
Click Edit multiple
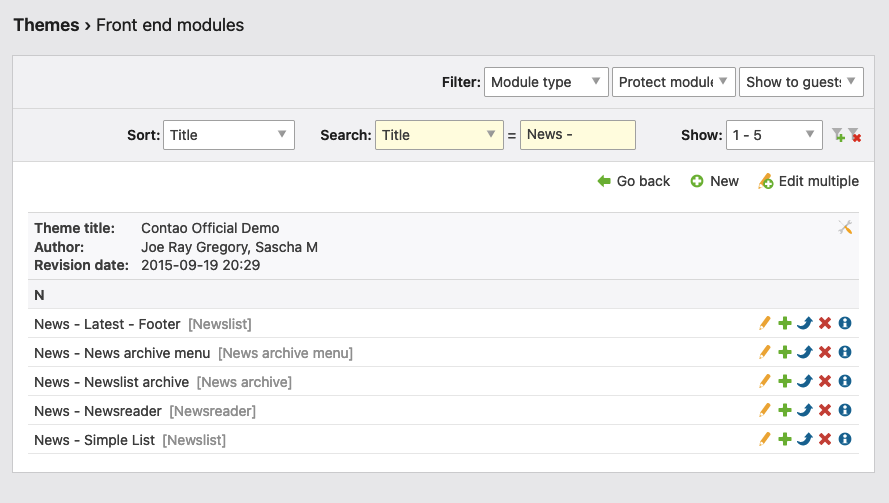808,181
